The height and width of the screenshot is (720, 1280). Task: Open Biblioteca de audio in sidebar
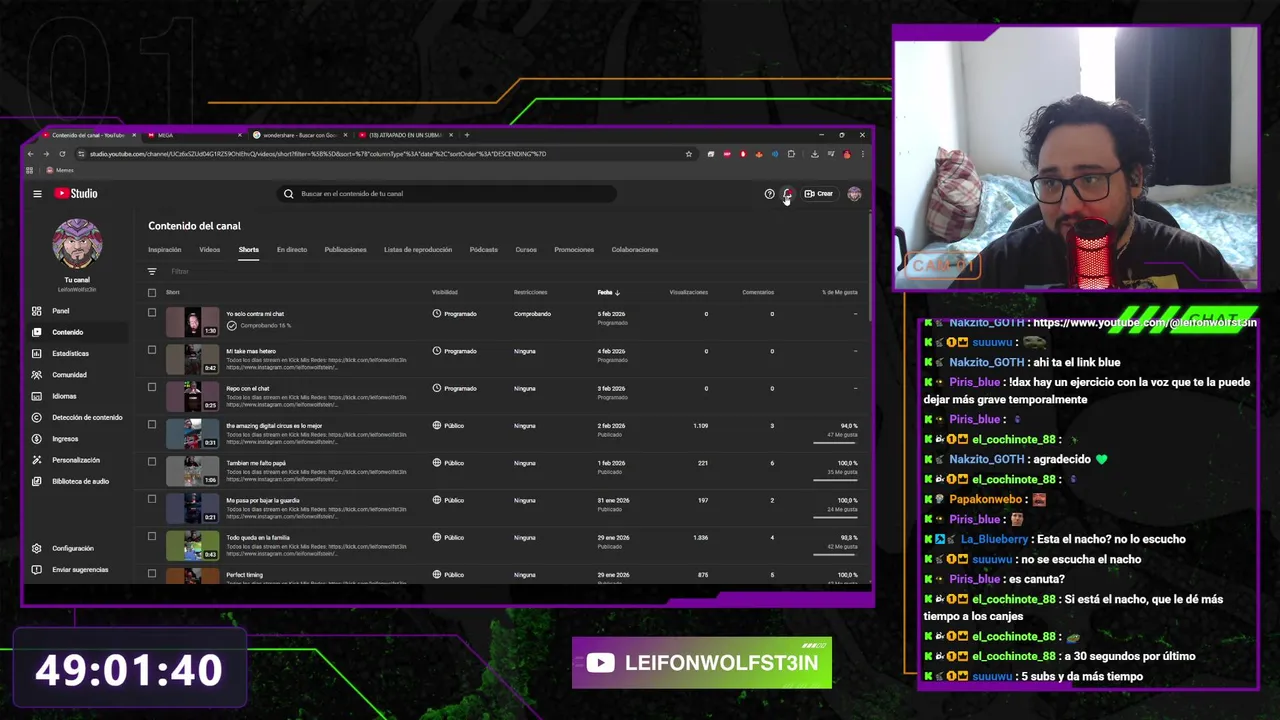coord(80,481)
